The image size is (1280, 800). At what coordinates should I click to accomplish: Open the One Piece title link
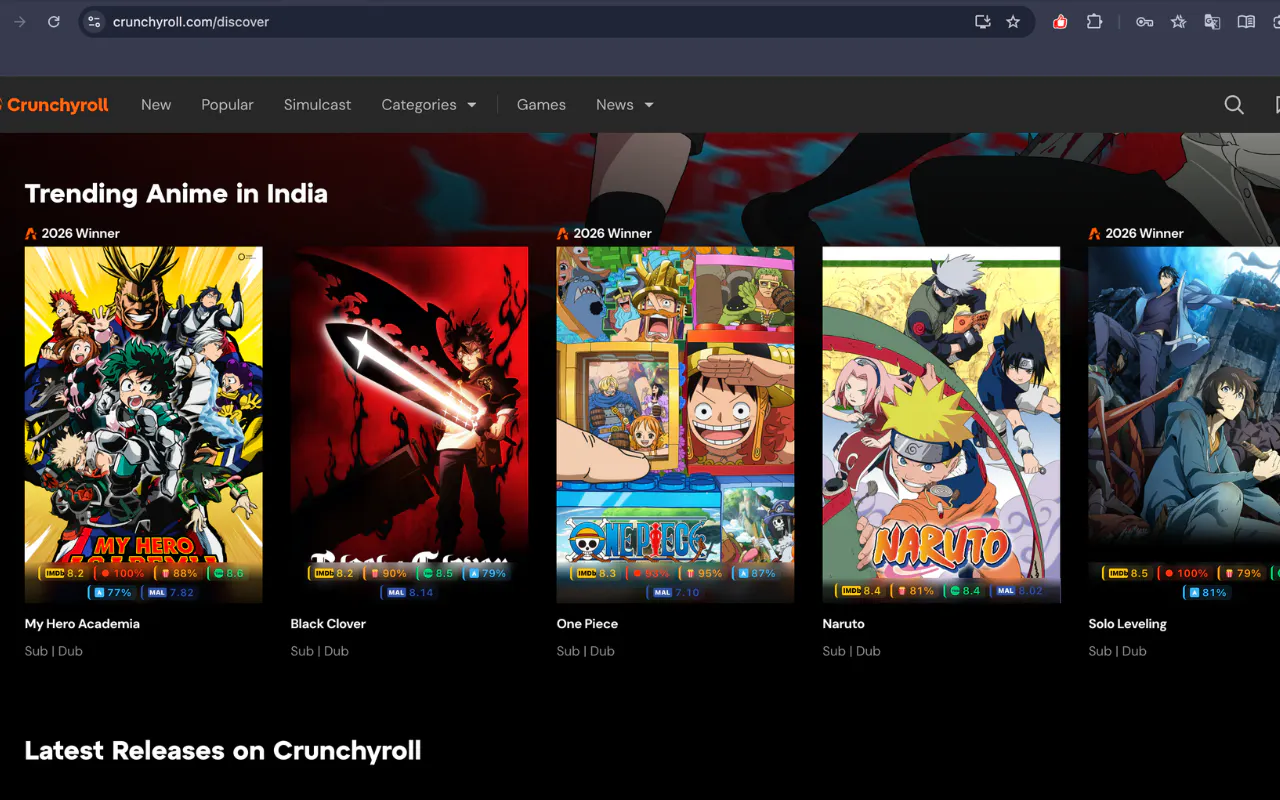[x=587, y=624]
